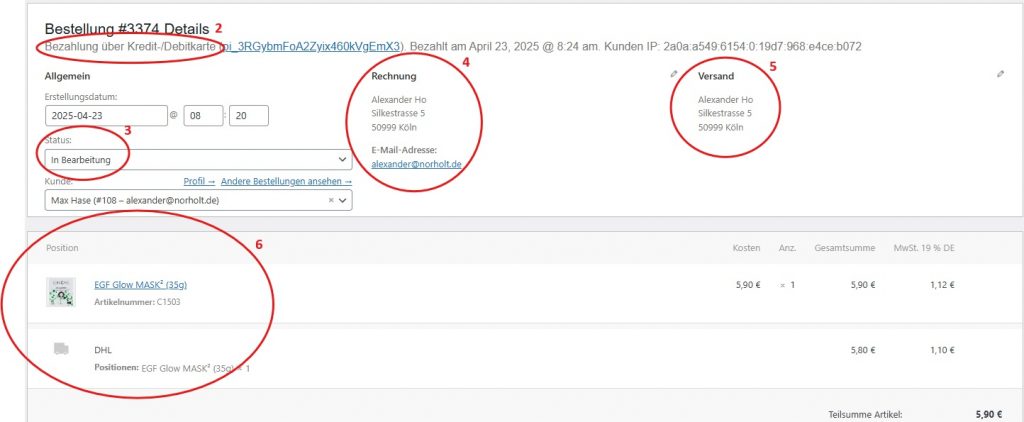The height and width of the screenshot is (422, 1024).
Task: Open the Status dropdown showing In Bearbeitung
Action: [198, 160]
